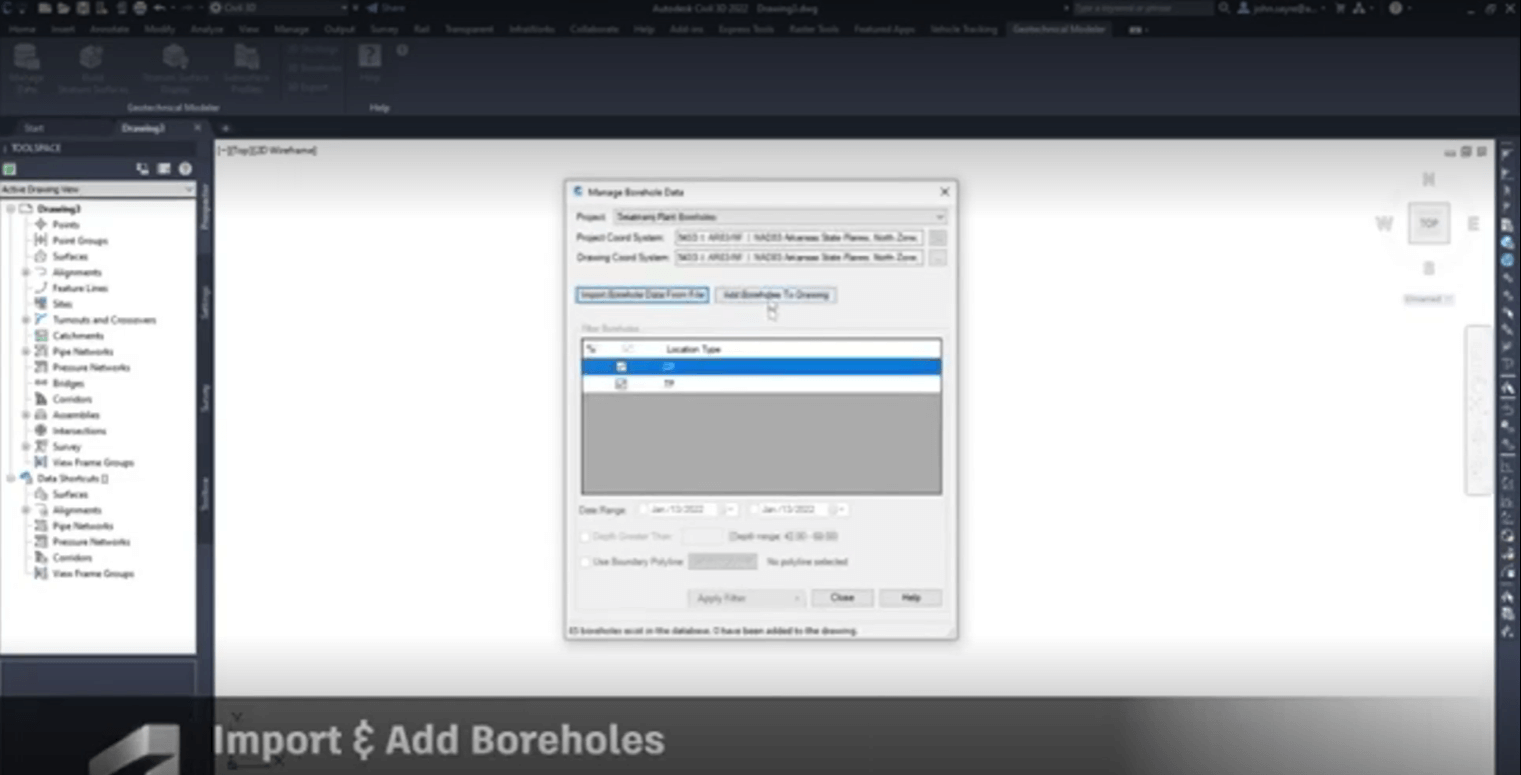Screen dimensions: 1521x775
Task: Click Import Borehole Data From File button
Action: [642, 295]
